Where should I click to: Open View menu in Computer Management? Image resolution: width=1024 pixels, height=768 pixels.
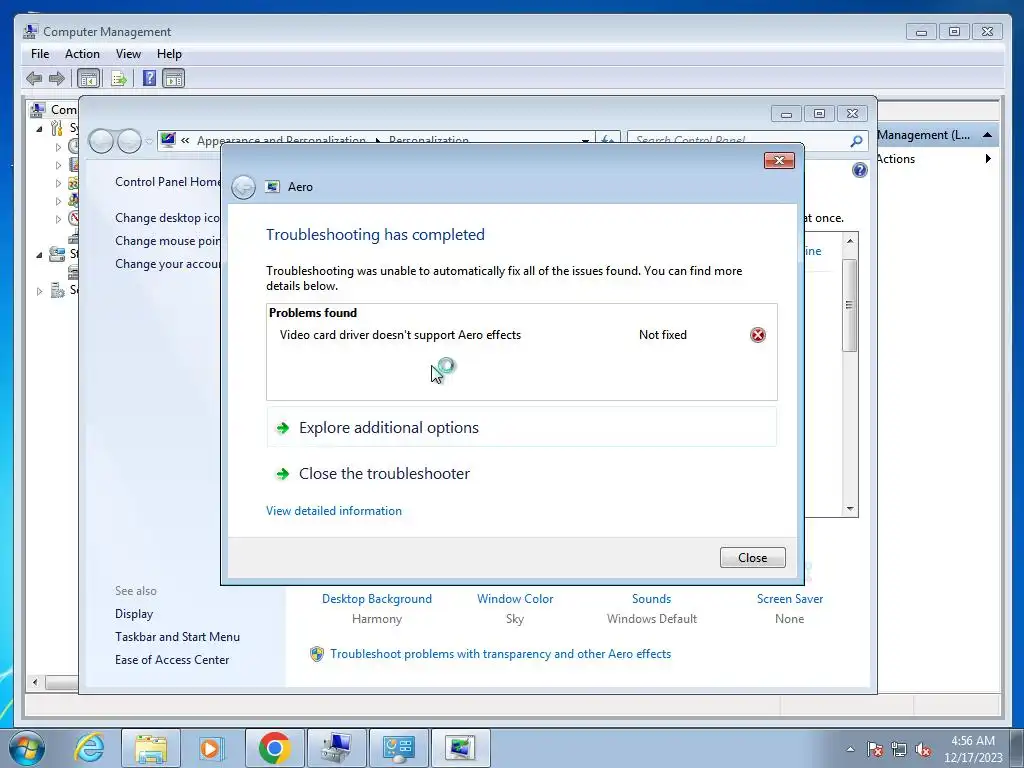(x=128, y=54)
